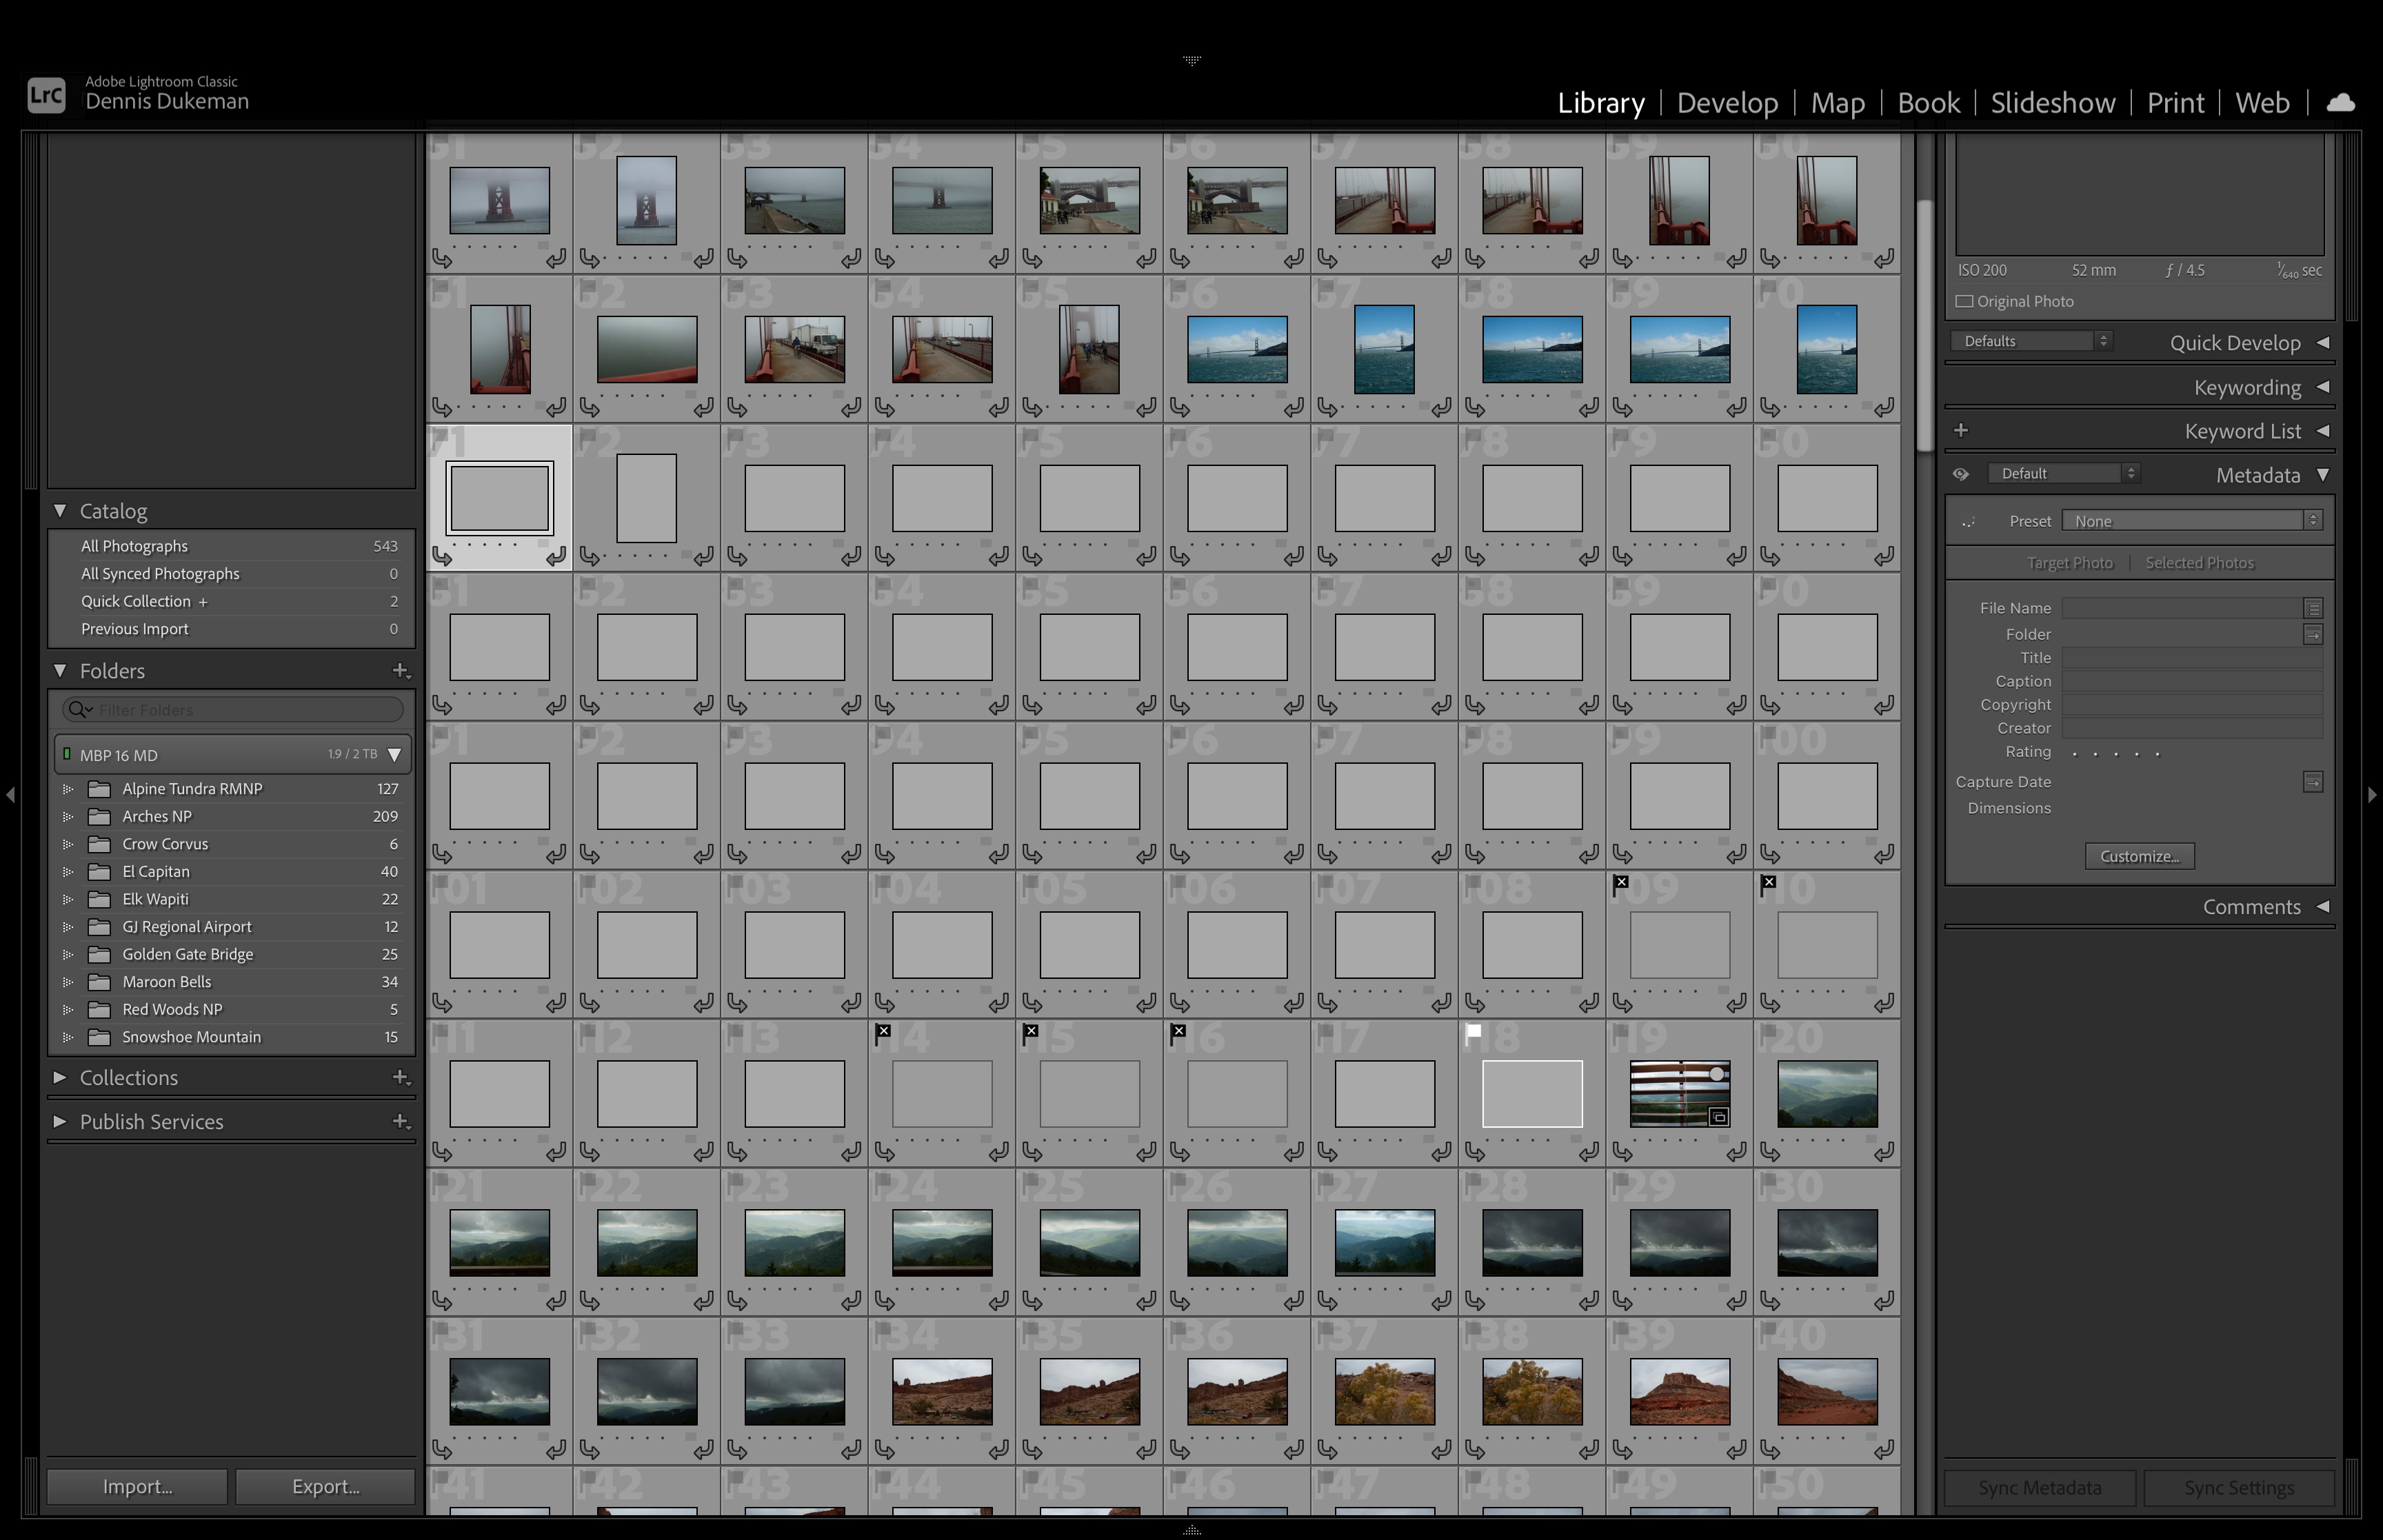Toggle the reject flag on photo 109

(x=1621, y=883)
